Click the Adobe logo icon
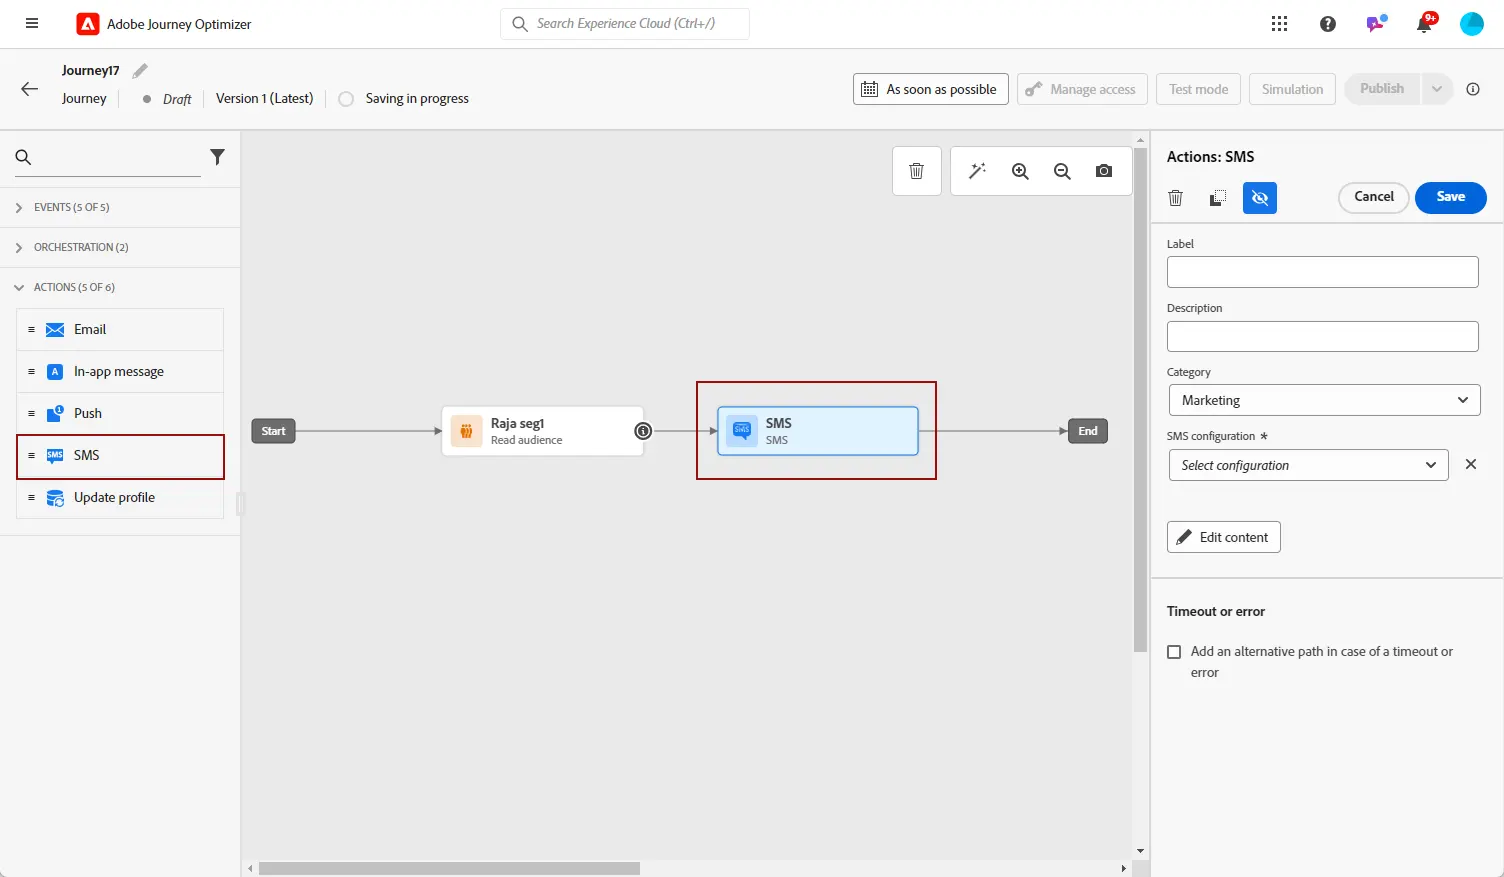Viewport: 1504px width, 877px height. [x=88, y=24]
